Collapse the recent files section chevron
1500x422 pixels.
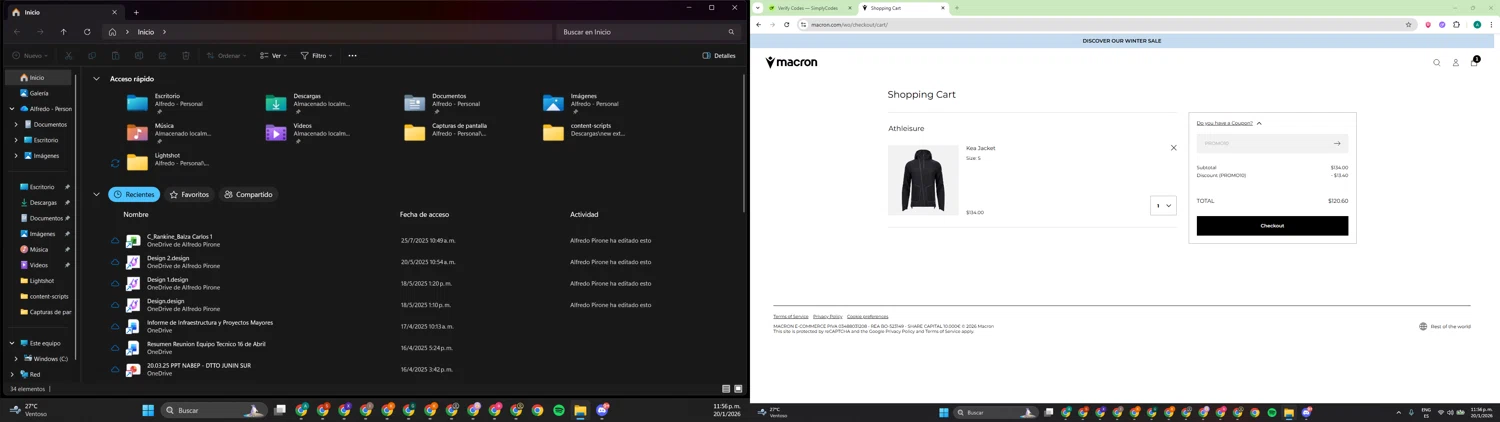96,195
